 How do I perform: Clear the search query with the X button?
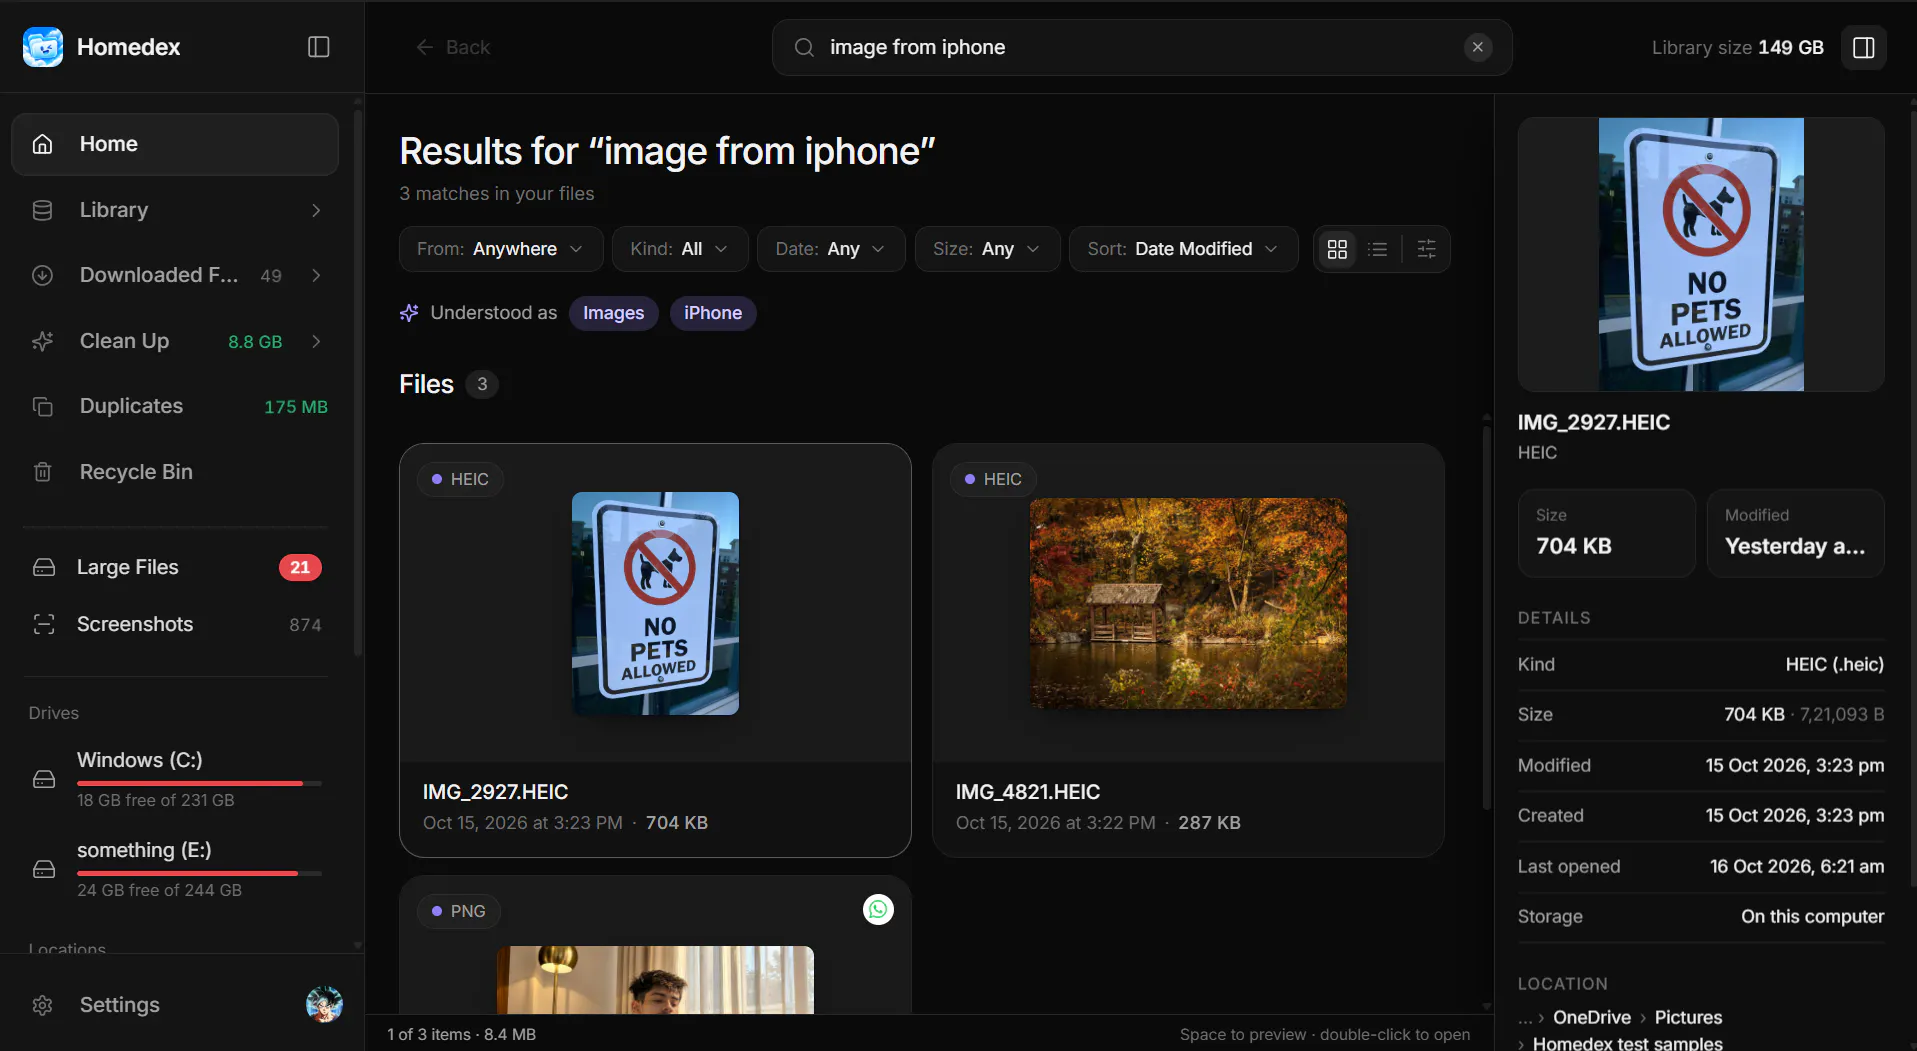(x=1477, y=47)
